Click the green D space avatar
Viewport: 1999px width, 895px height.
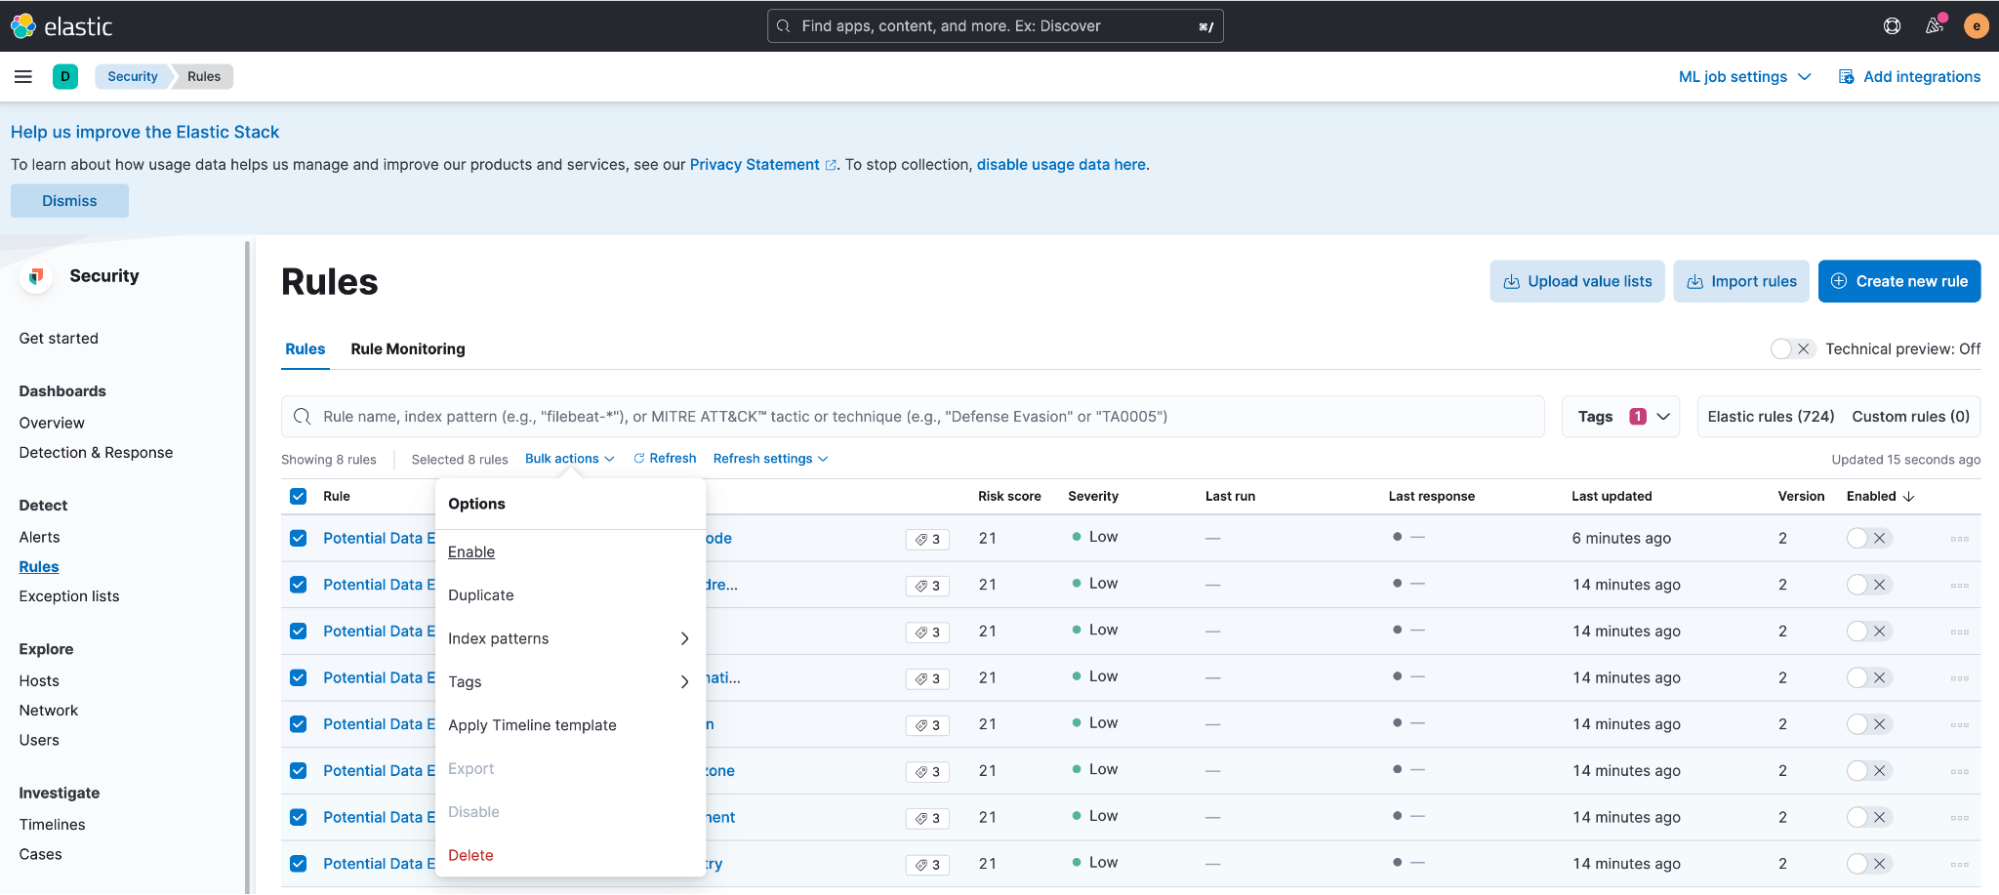coord(65,76)
